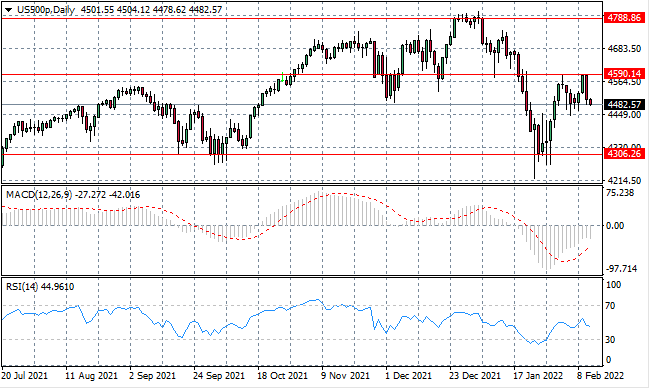Click the 11 Aug 2021 date label
649x388 pixels.
click(x=91, y=376)
